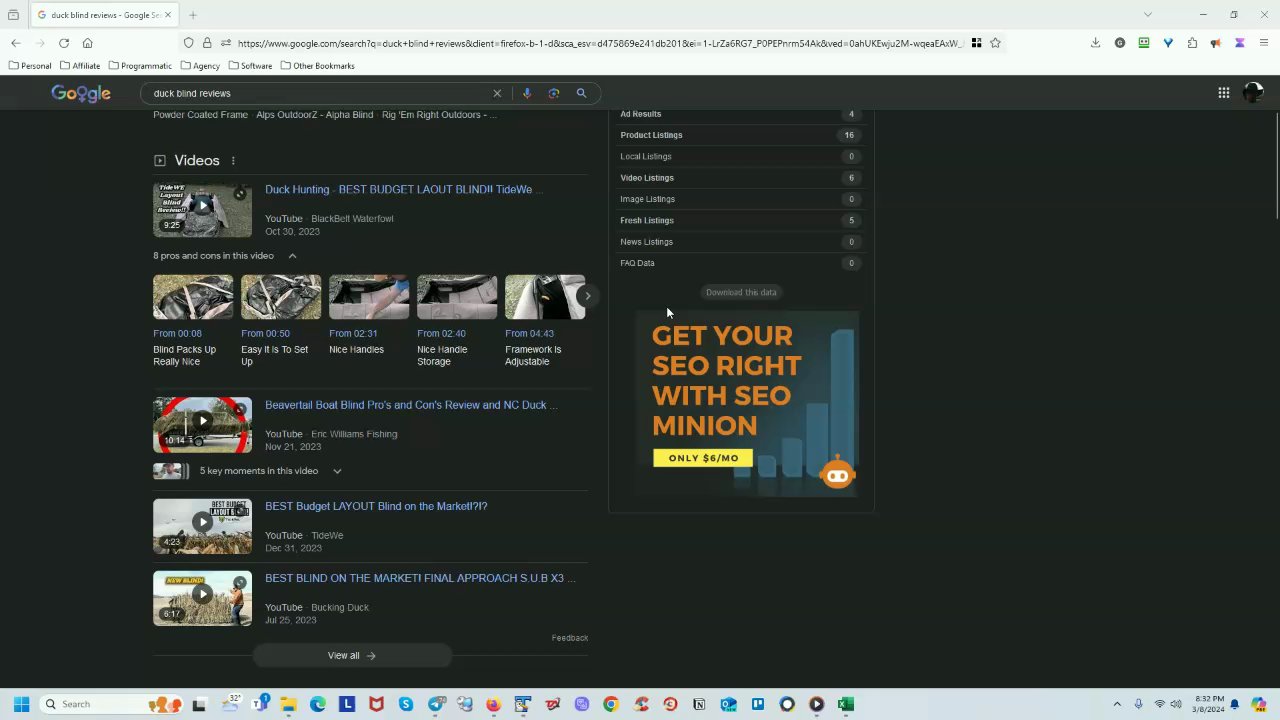Open the Personal bookmarks folder

(29, 66)
